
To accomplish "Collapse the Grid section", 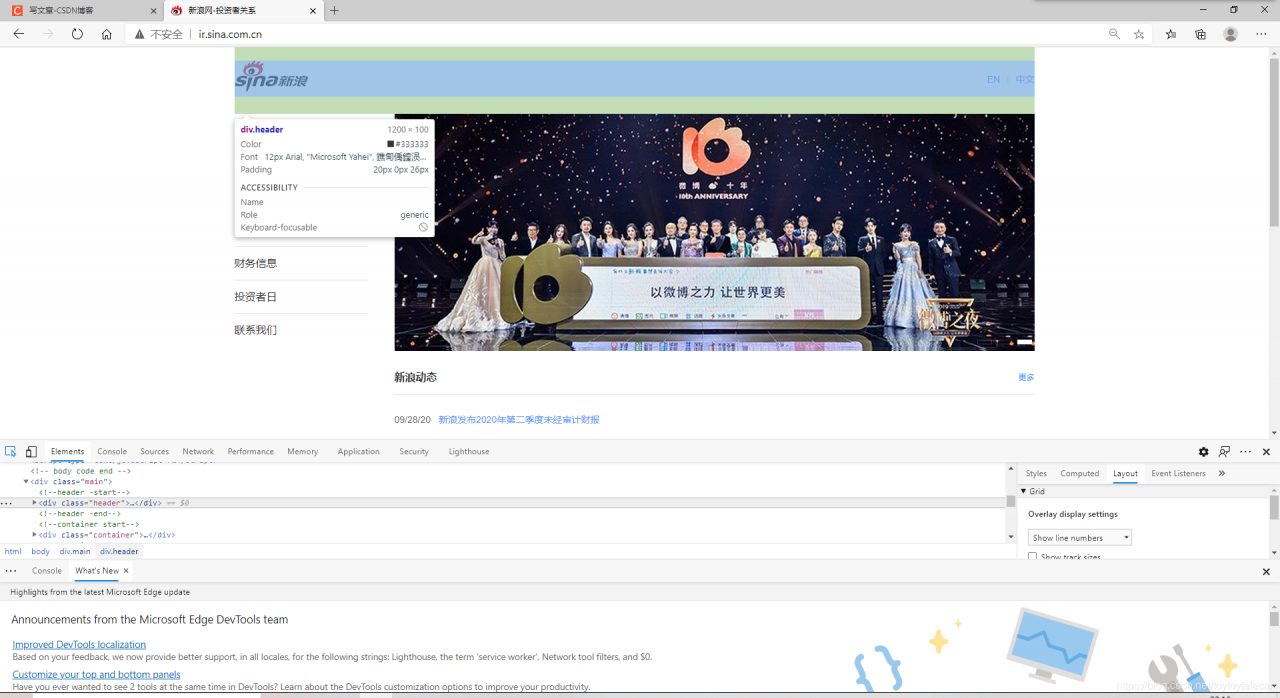I will click(1024, 491).
